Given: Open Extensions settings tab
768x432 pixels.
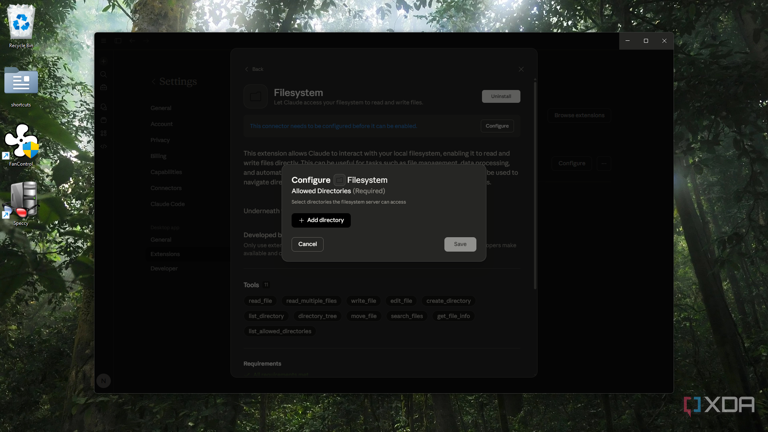Looking at the screenshot, I should [x=165, y=254].
